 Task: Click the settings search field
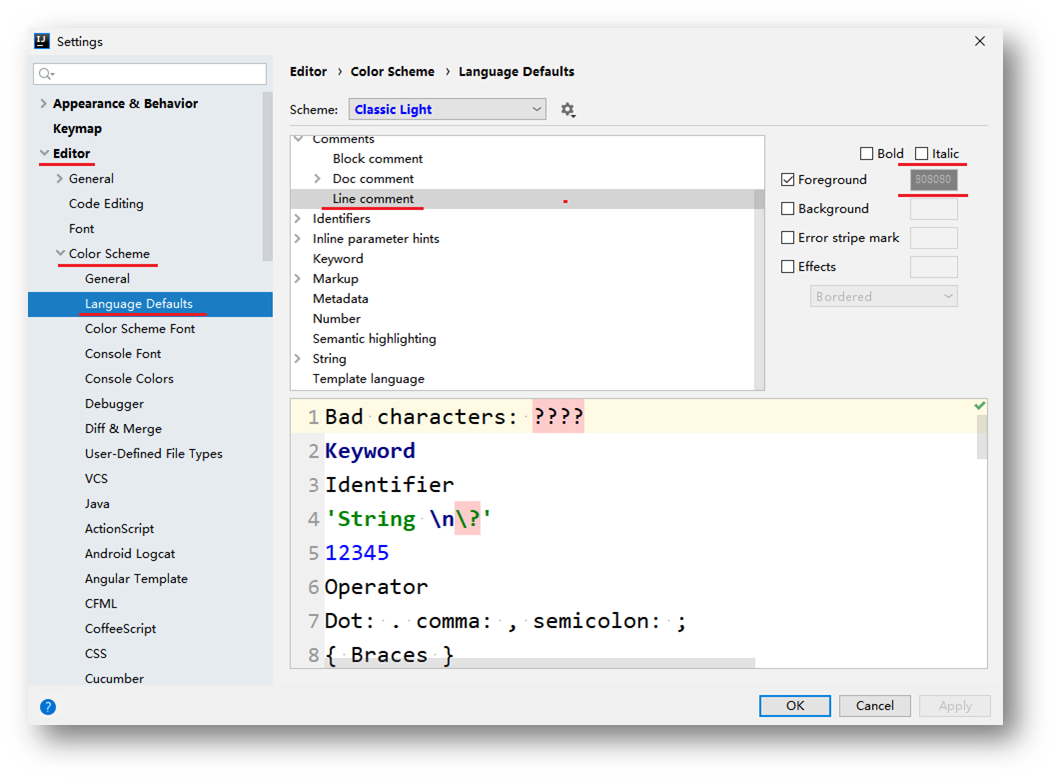tap(150, 74)
